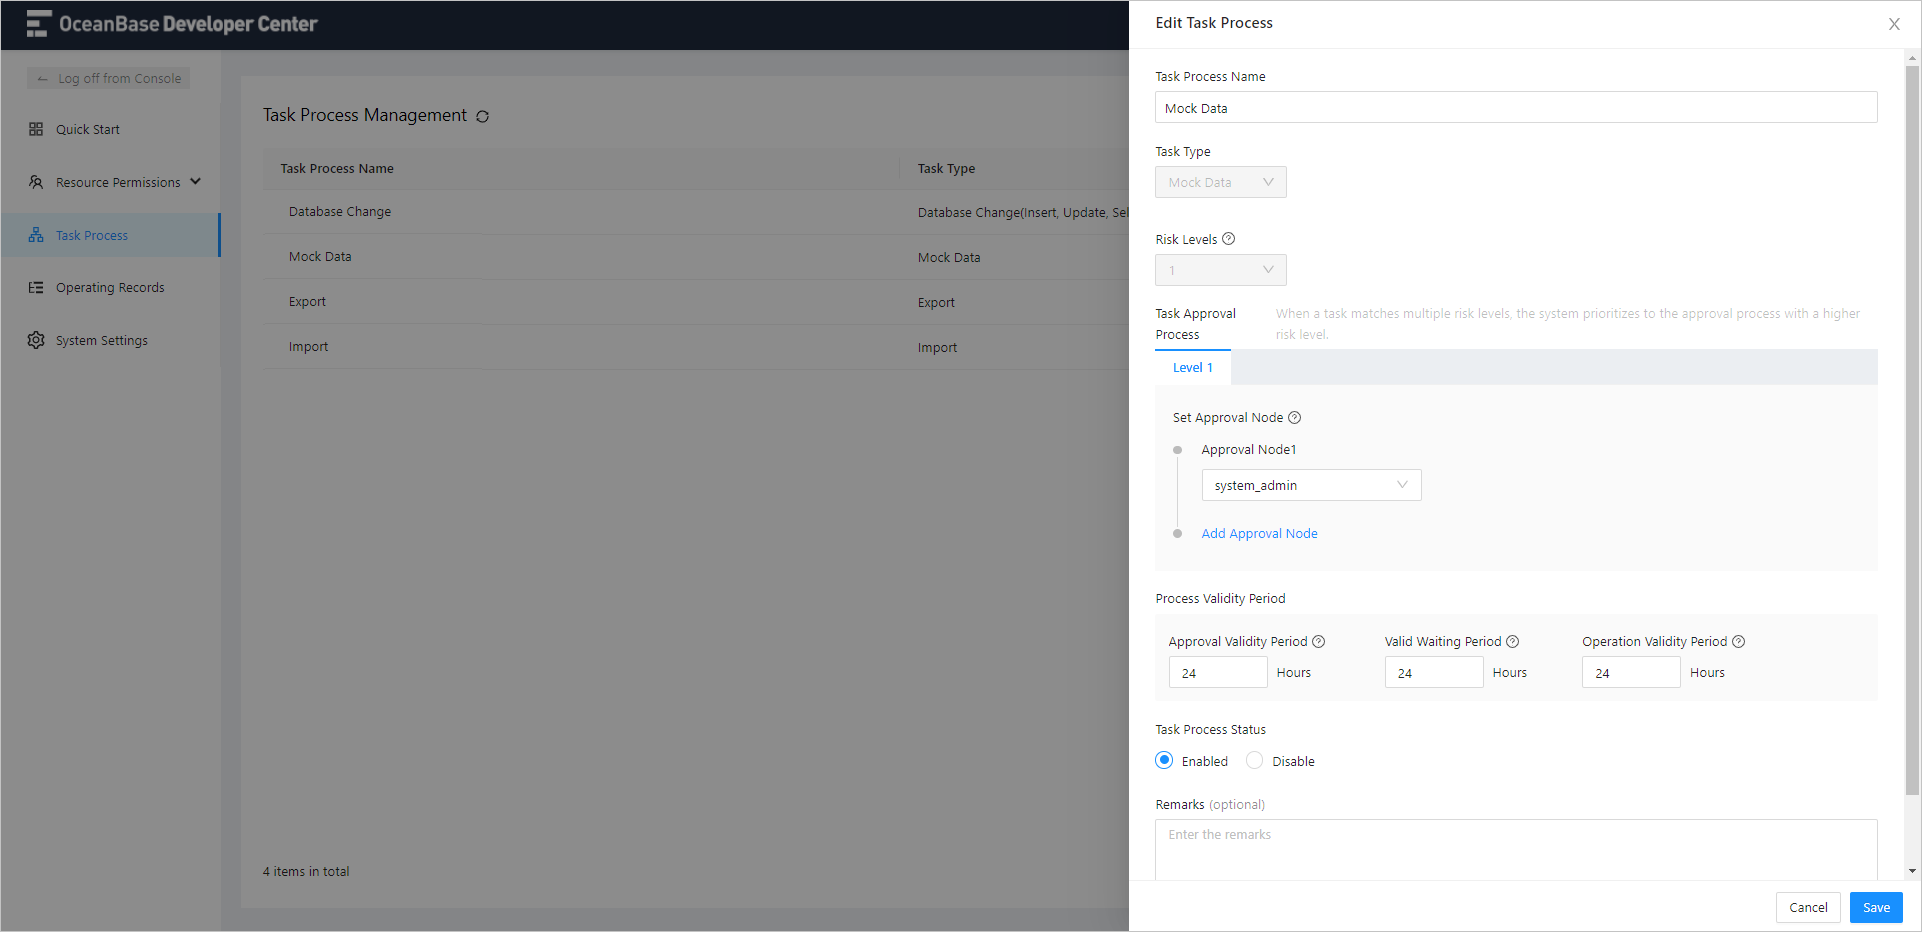Click the Add Approval Node link
Image resolution: width=1922 pixels, height=932 pixels.
[x=1259, y=534]
